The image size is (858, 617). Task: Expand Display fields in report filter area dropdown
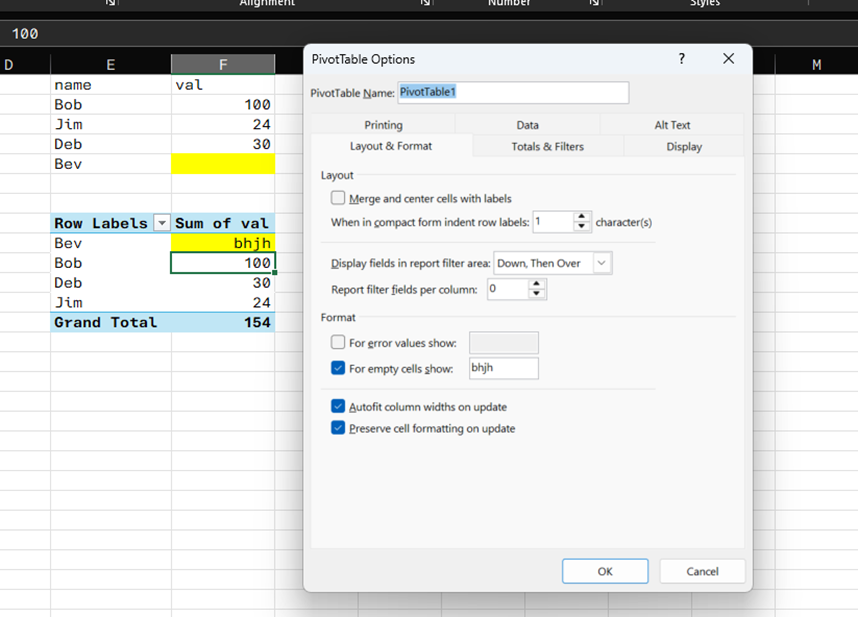point(601,263)
